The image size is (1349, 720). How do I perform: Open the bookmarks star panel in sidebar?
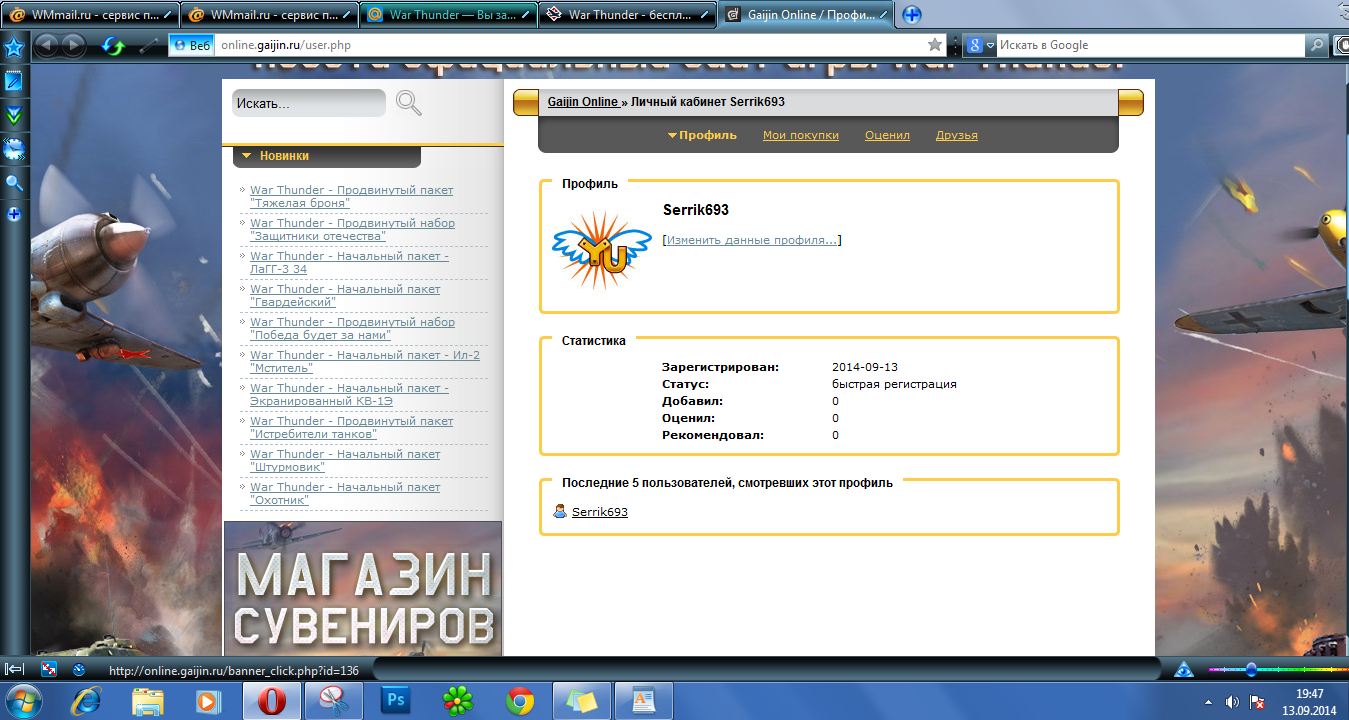(x=14, y=47)
